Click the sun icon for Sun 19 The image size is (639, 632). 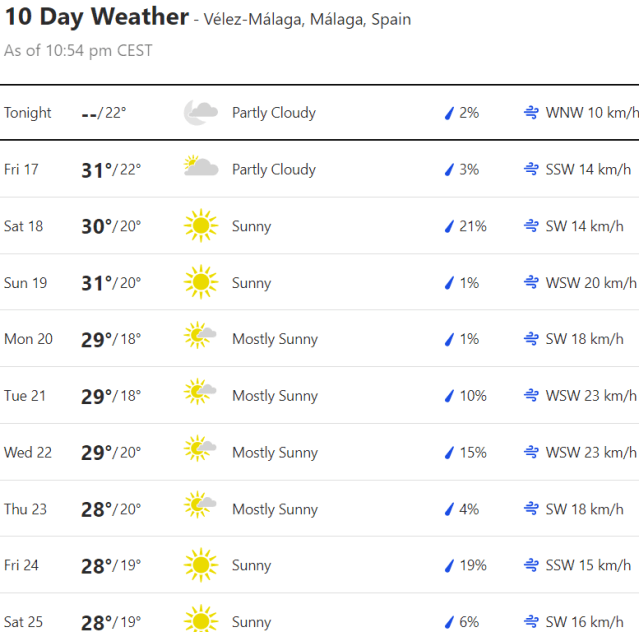(x=200, y=283)
